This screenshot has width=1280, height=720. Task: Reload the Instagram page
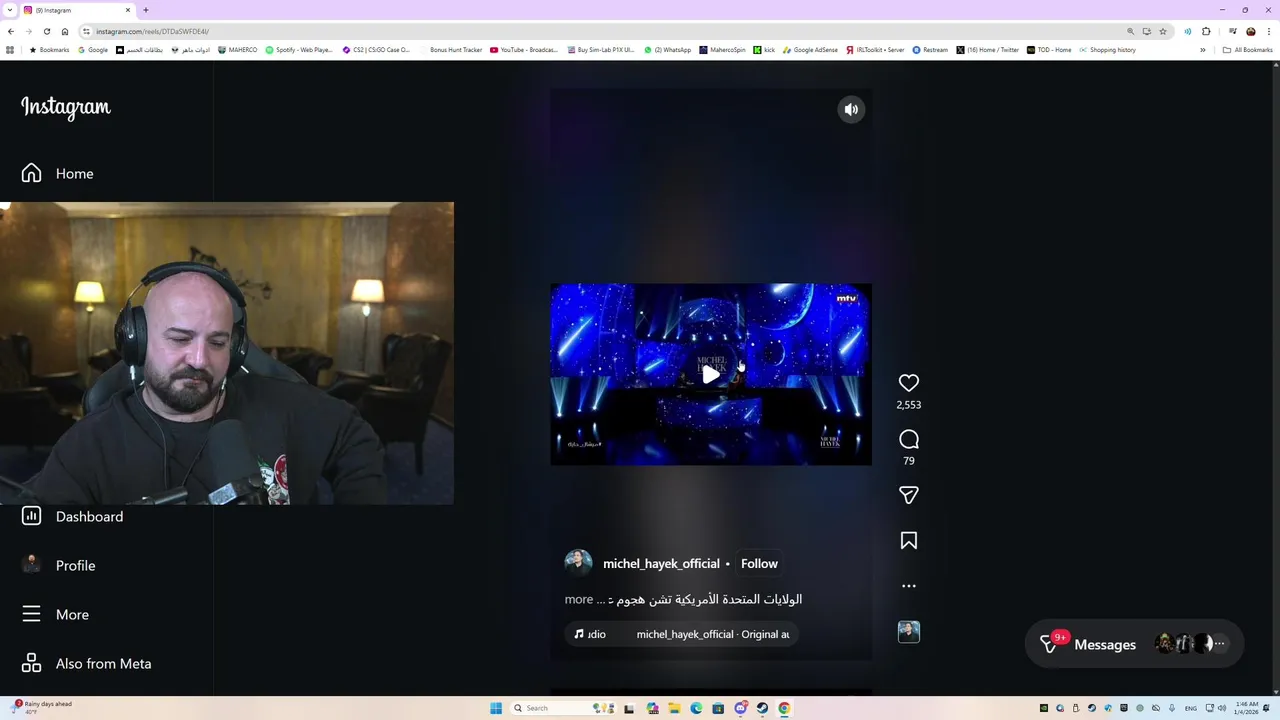pyautogui.click(x=46, y=31)
